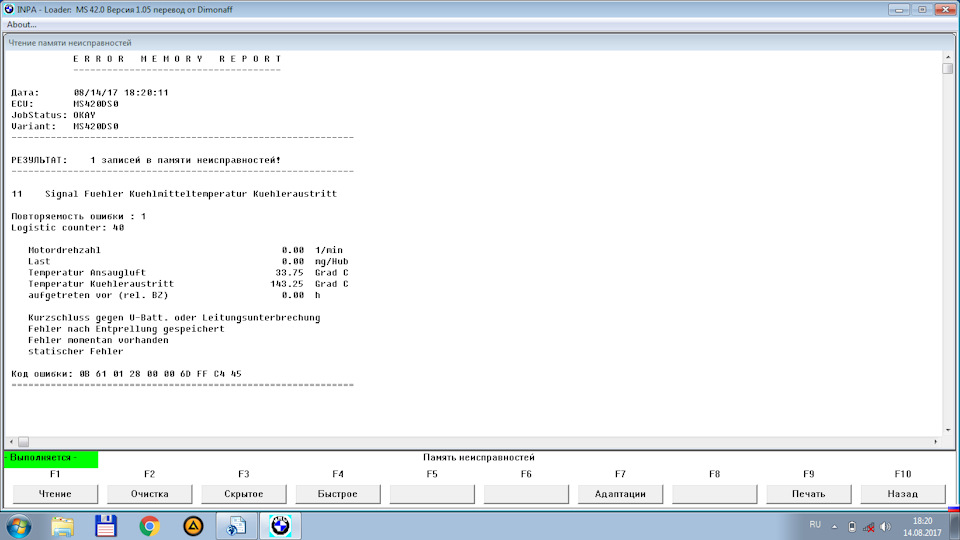This screenshot has height=540, width=960.
Task: Click the horizontal scrollbar right arrow
Action: 935,441
